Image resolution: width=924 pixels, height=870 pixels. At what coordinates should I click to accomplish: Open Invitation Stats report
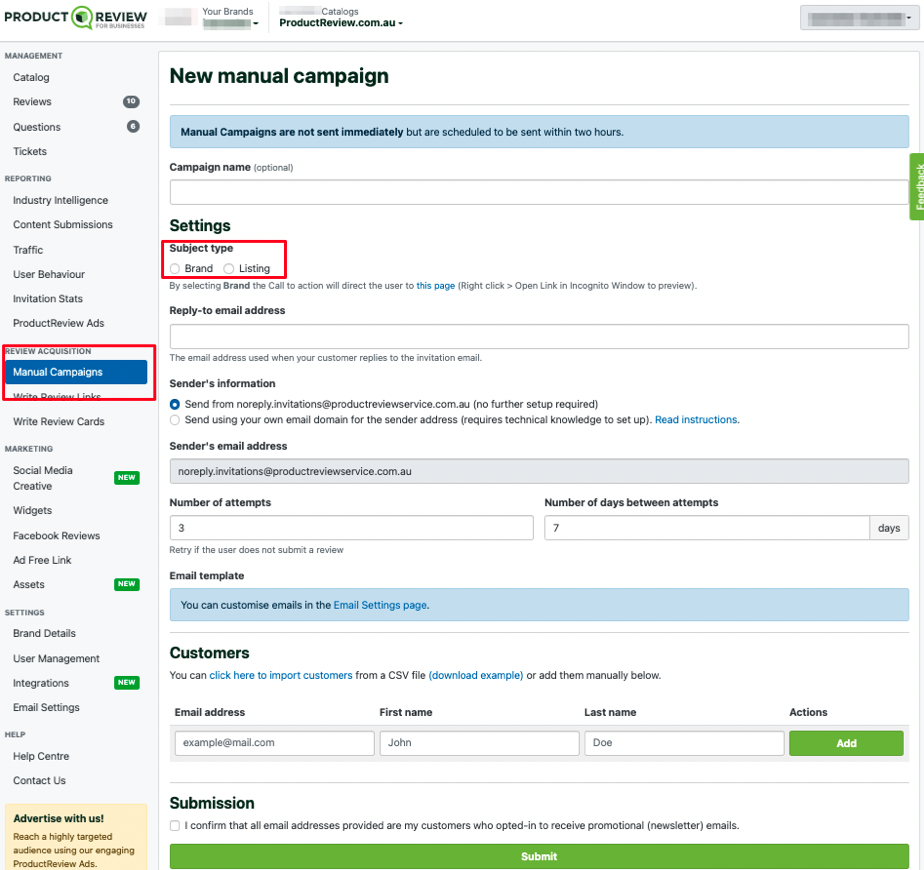click(48, 299)
